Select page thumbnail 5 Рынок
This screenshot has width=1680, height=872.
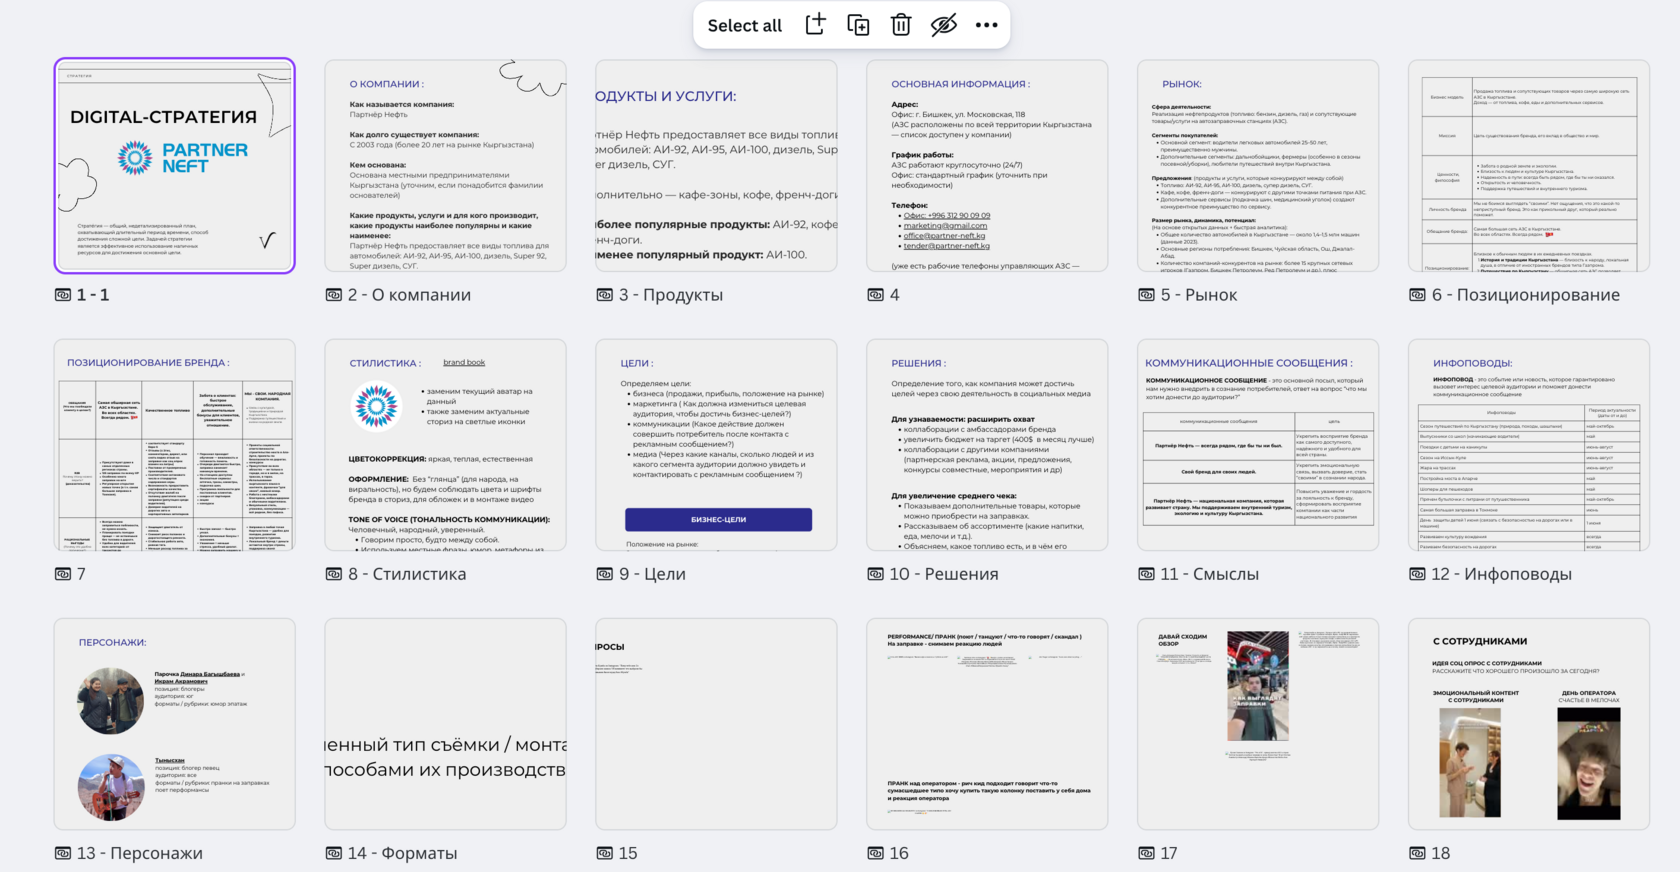pos(1258,165)
